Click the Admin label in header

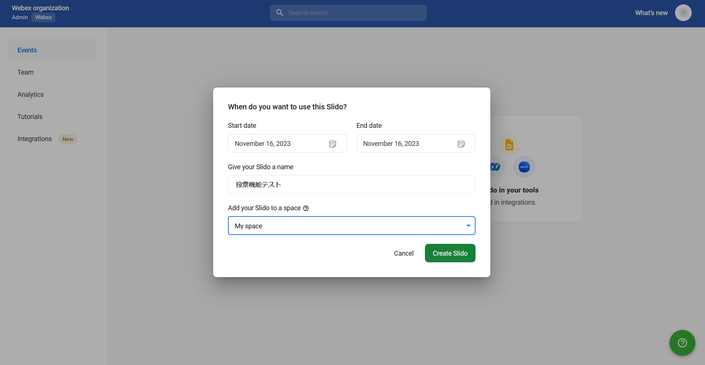20,18
